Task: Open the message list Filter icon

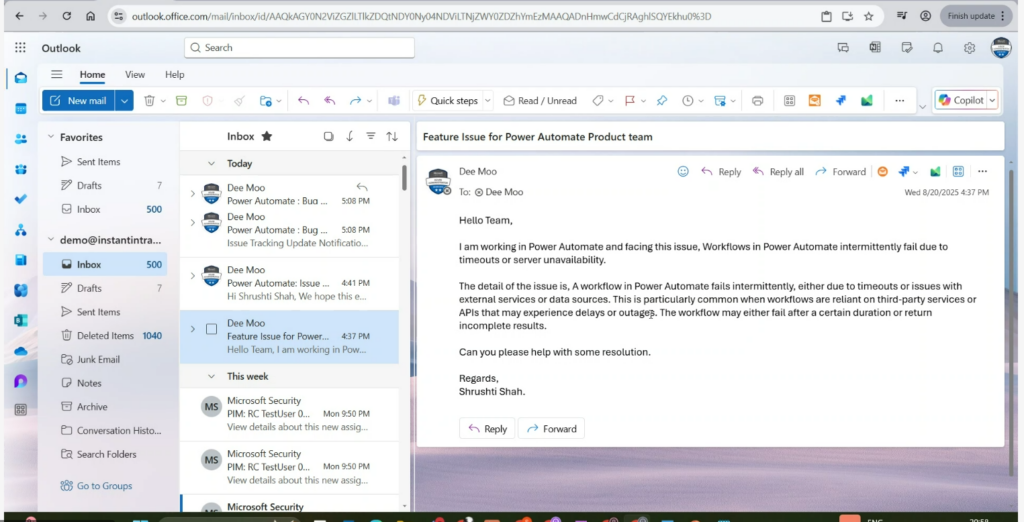Action: point(370,136)
